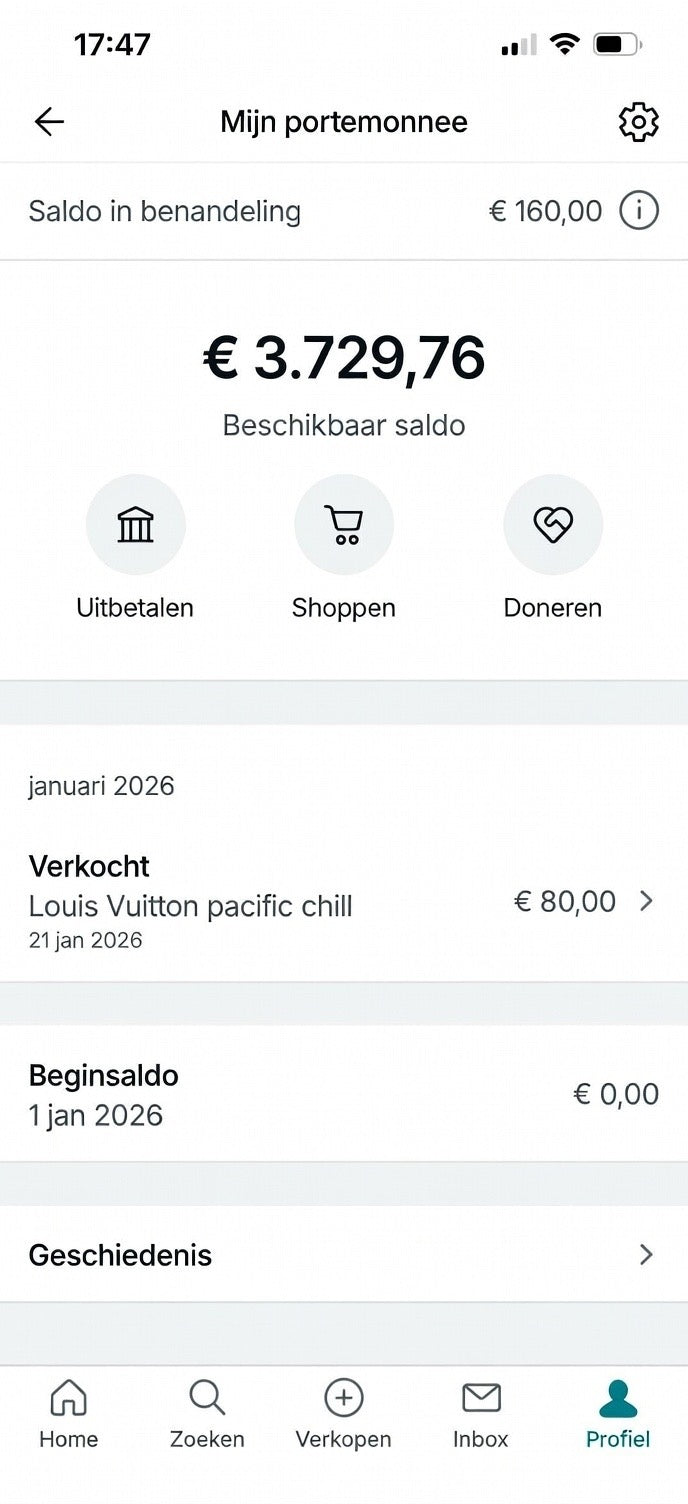Tap the Uitbetalen bank icon
This screenshot has height=1504, width=688.
click(135, 524)
